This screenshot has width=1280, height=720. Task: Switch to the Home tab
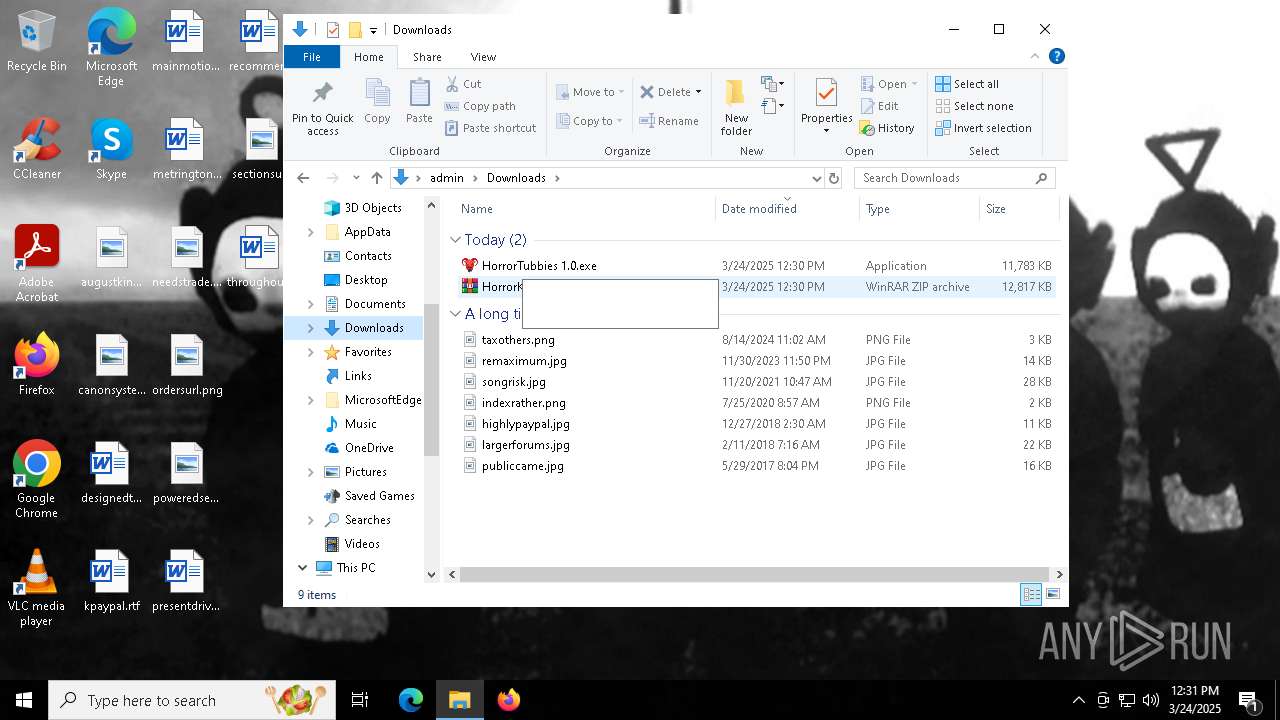pyautogui.click(x=369, y=57)
